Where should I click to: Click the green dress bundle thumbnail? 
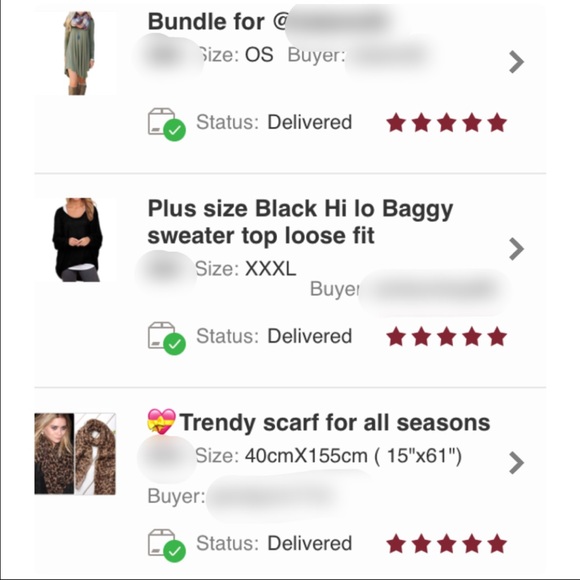coord(79,53)
